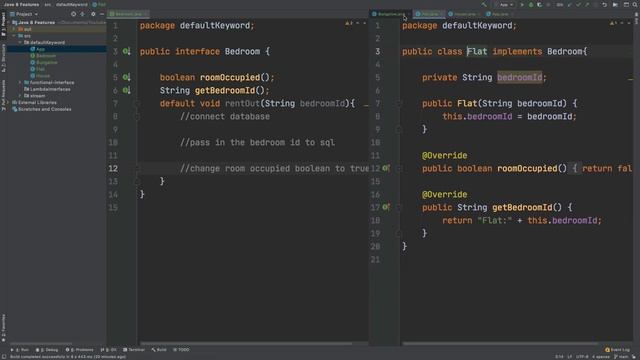Screen dimensions: 640x360
Task: Hide the Project tool window with the minus icon
Action: point(102,14)
